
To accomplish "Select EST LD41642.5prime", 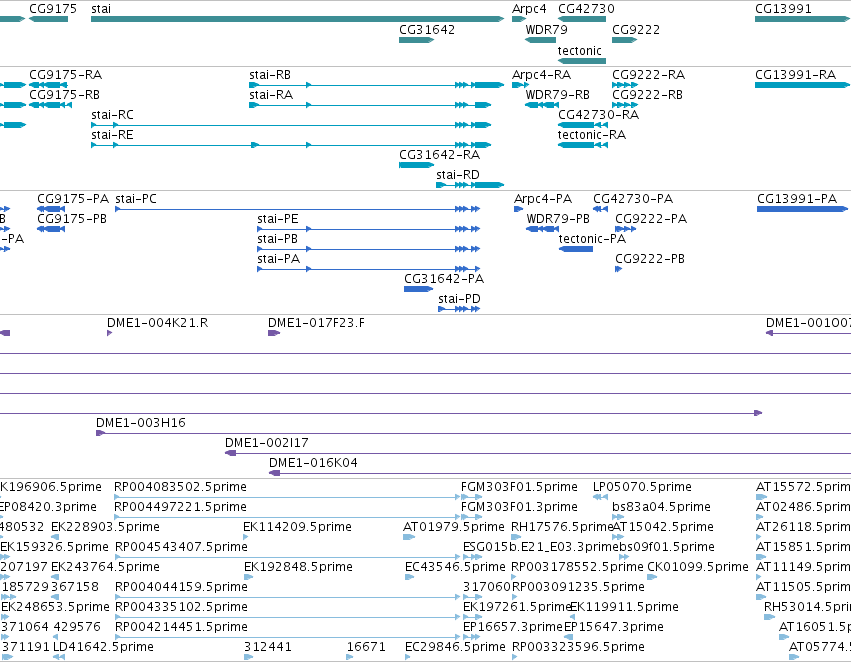I will 59,657.
